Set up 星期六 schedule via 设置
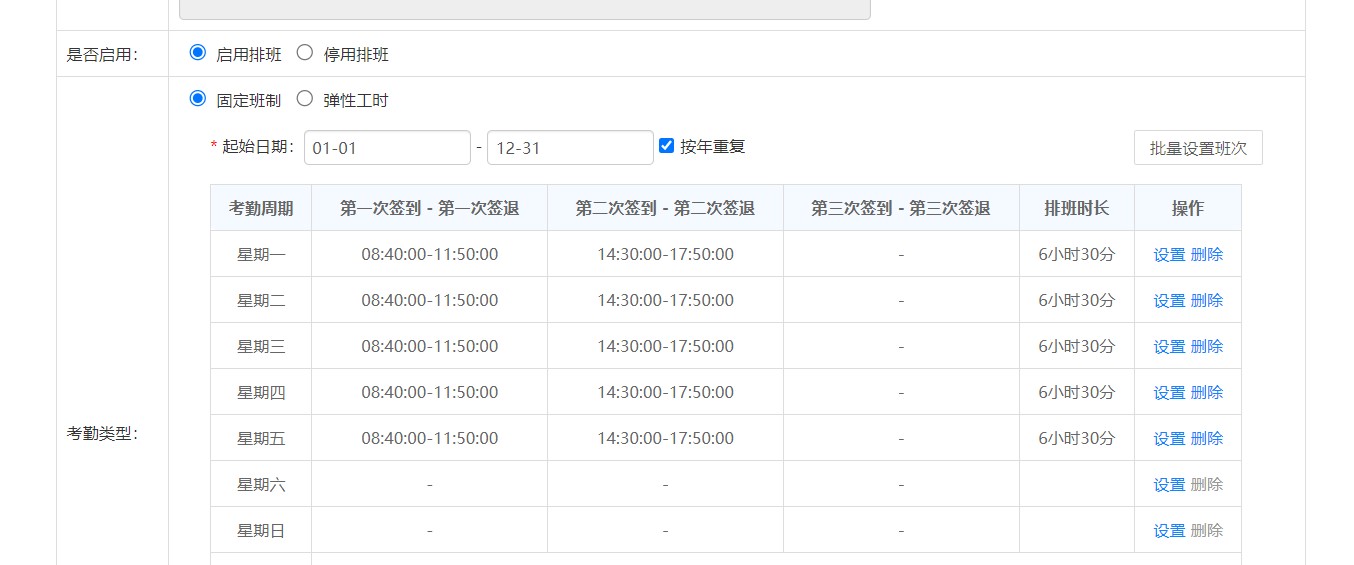Viewport: 1354px width, 565px height. (x=1169, y=485)
